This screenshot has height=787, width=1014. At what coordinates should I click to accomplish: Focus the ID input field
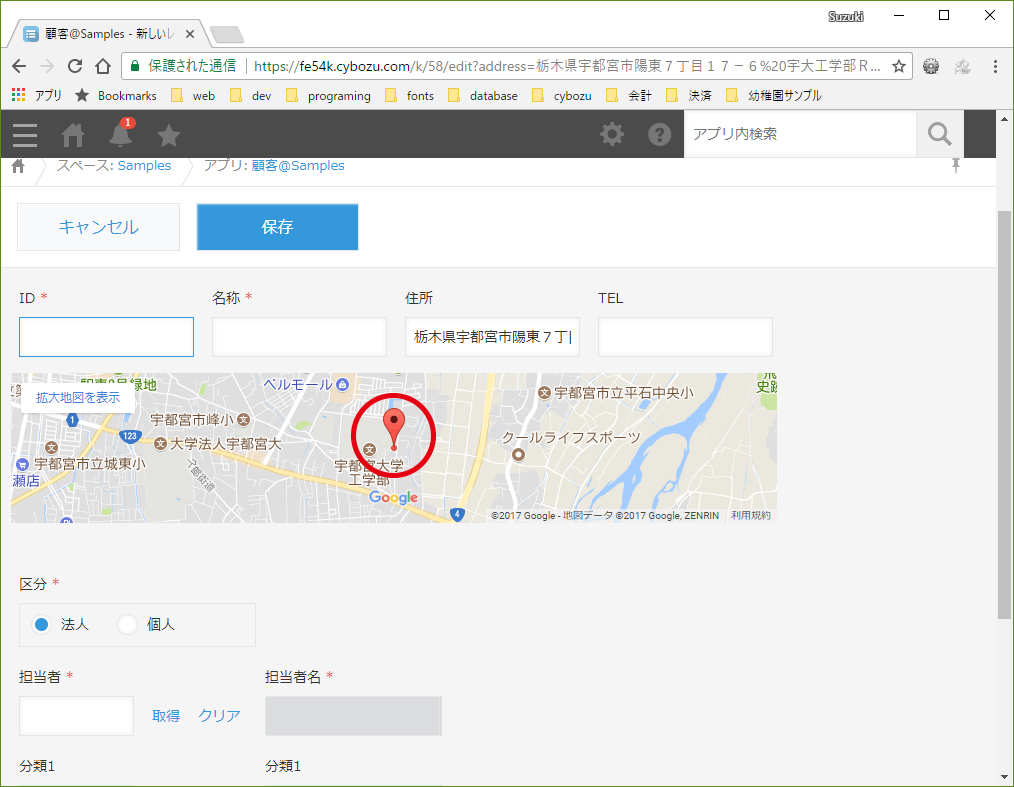tap(107, 337)
